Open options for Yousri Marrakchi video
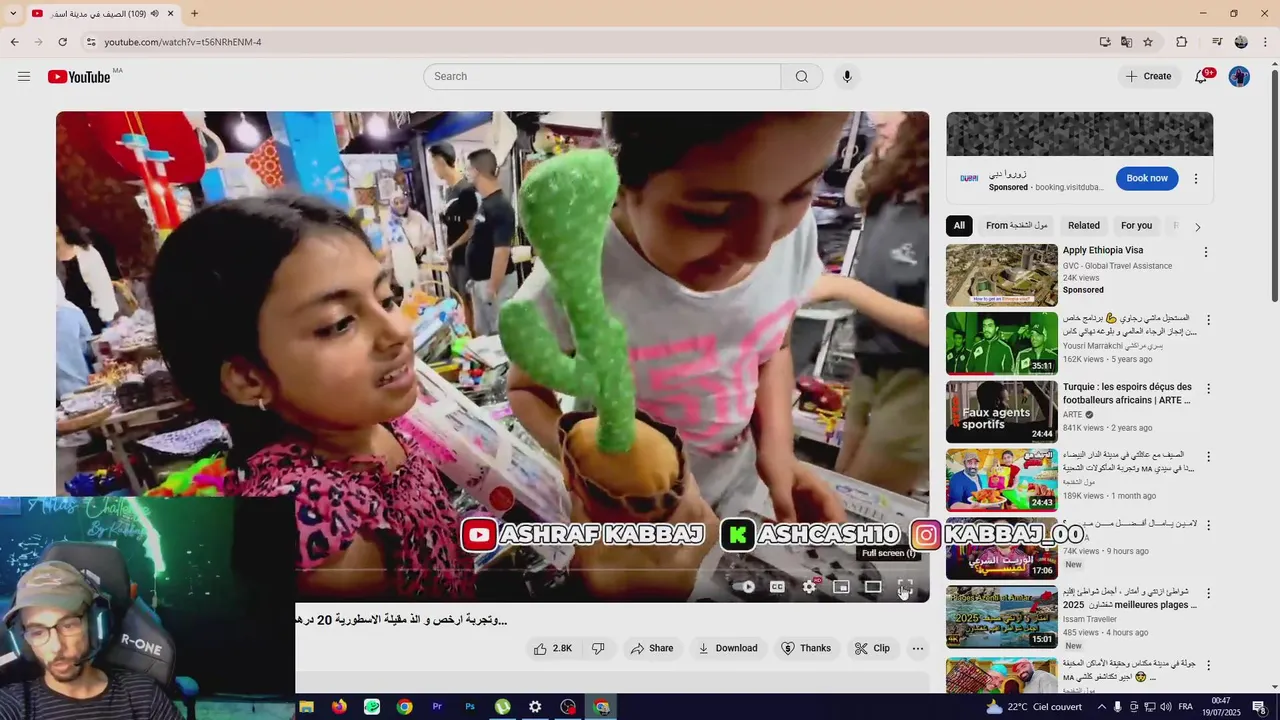This screenshot has width=1280, height=720. click(1208, 321)
